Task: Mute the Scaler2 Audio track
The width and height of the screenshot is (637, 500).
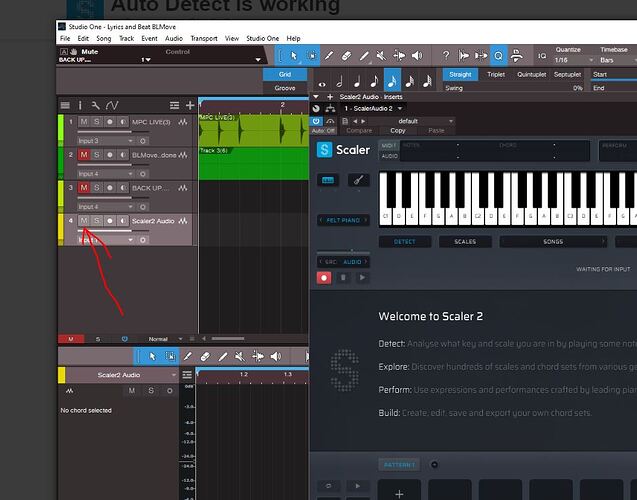Action: (84, 221)
